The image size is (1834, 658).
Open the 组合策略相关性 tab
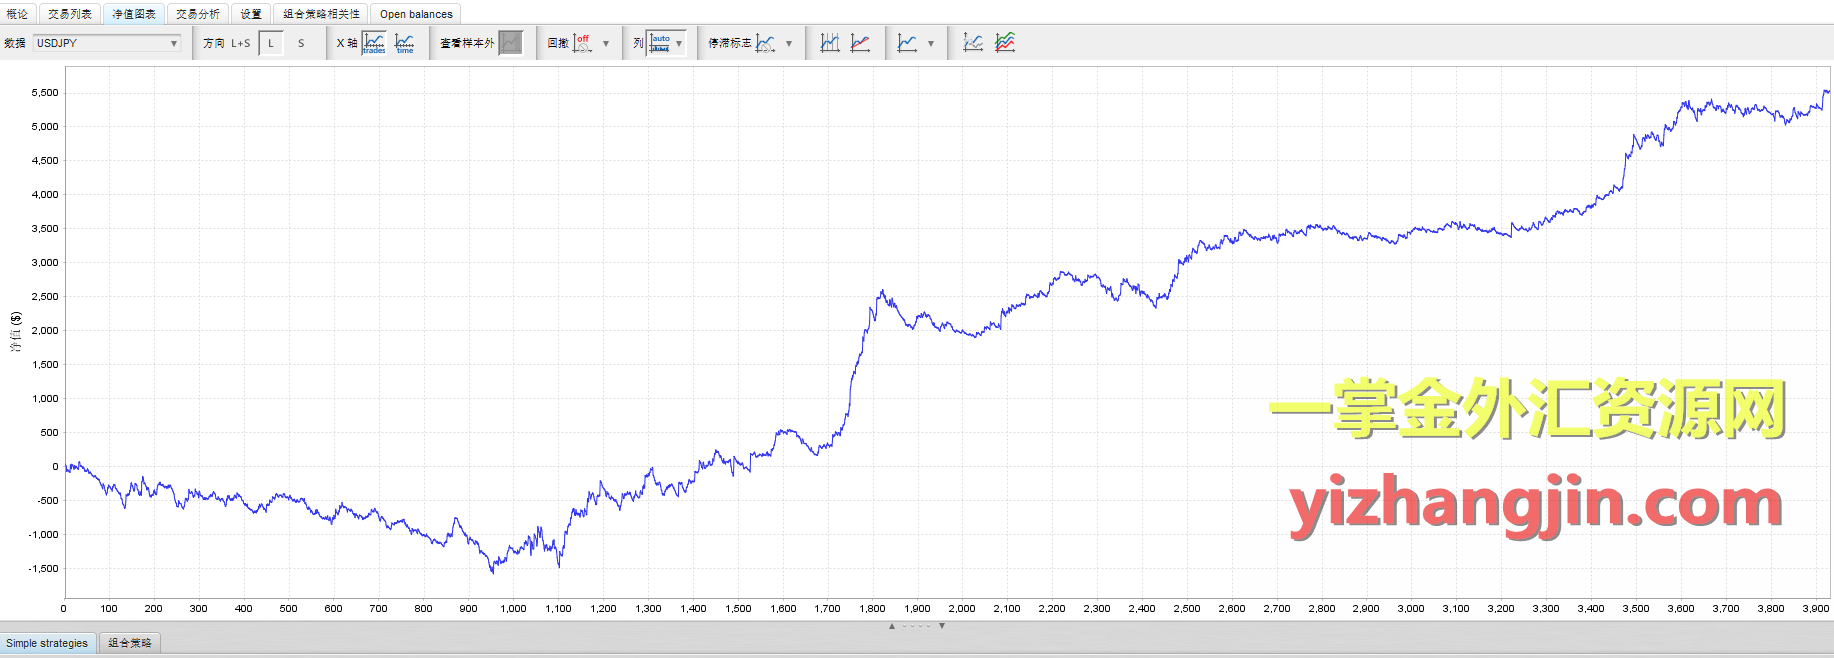click(x=321, y=14)
